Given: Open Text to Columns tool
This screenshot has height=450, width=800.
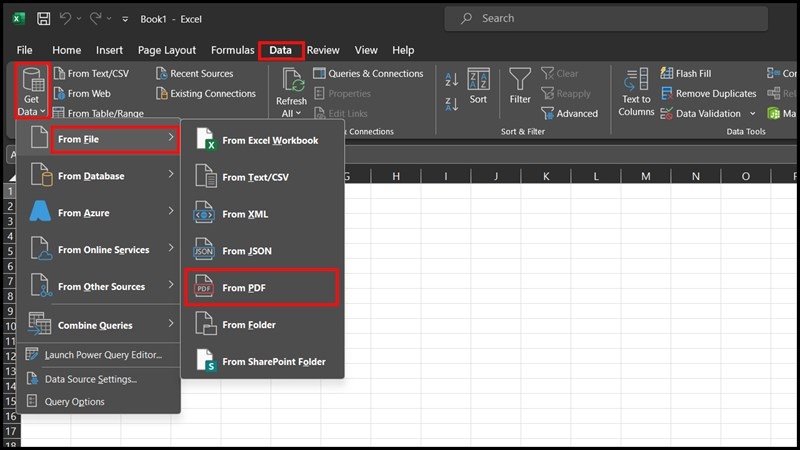Looking at the screenshot, I should [x=636, y=92].
